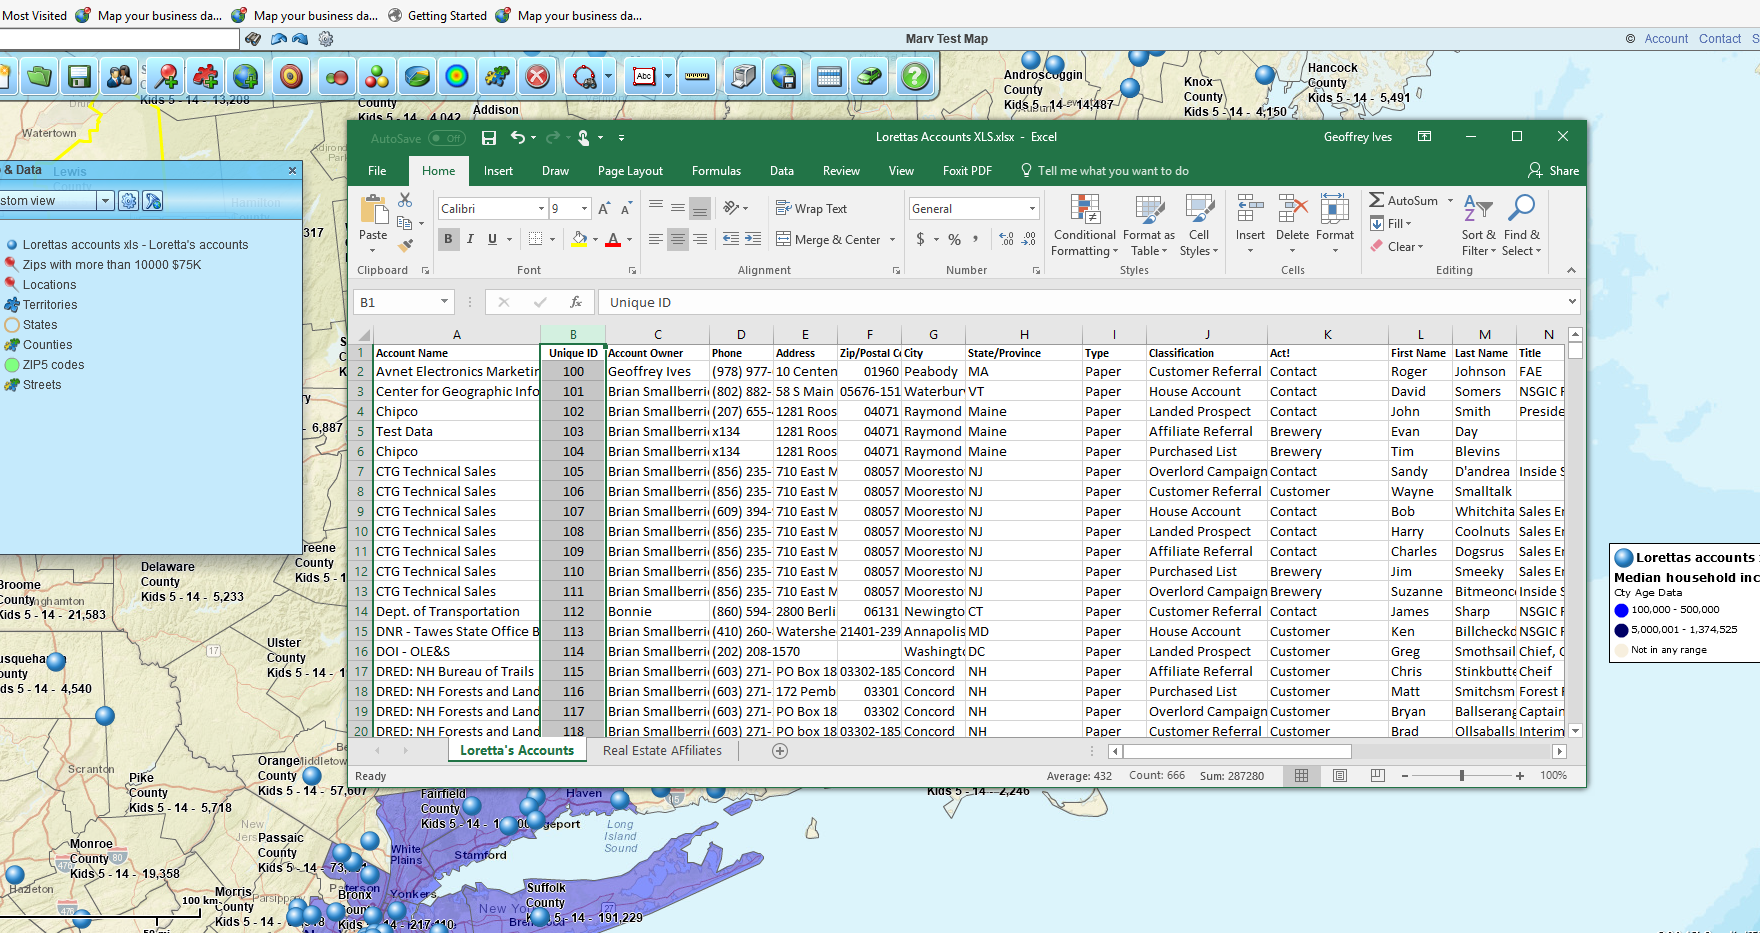Click the formula bar showing Unique ID

point(1082,302)
